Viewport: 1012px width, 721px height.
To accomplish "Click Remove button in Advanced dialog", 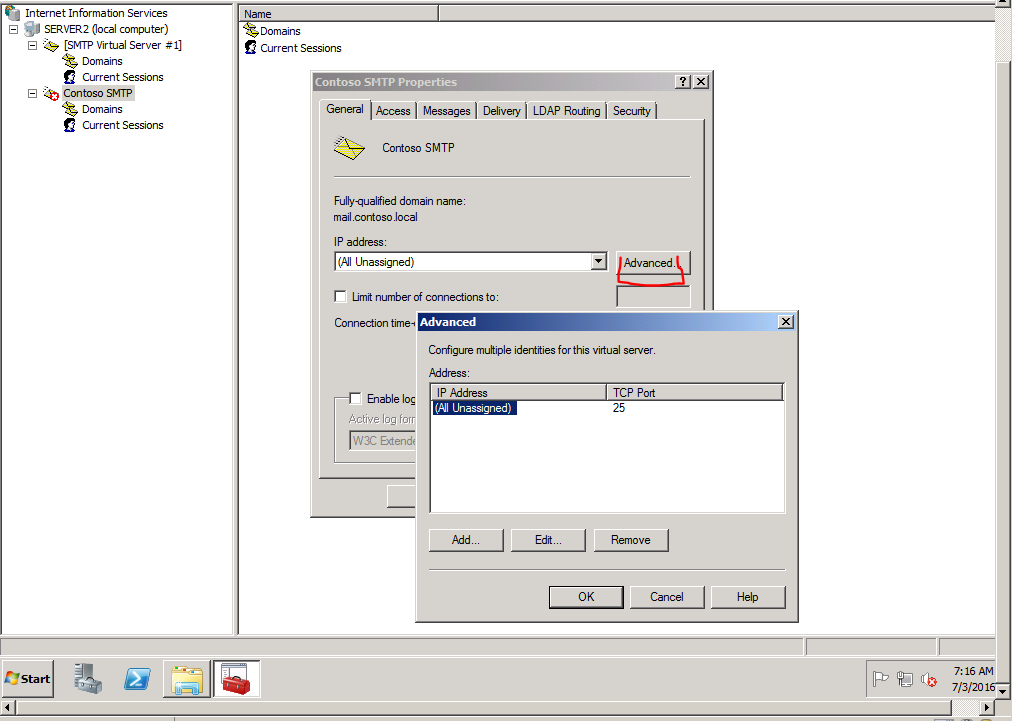I will pos(631,540).
